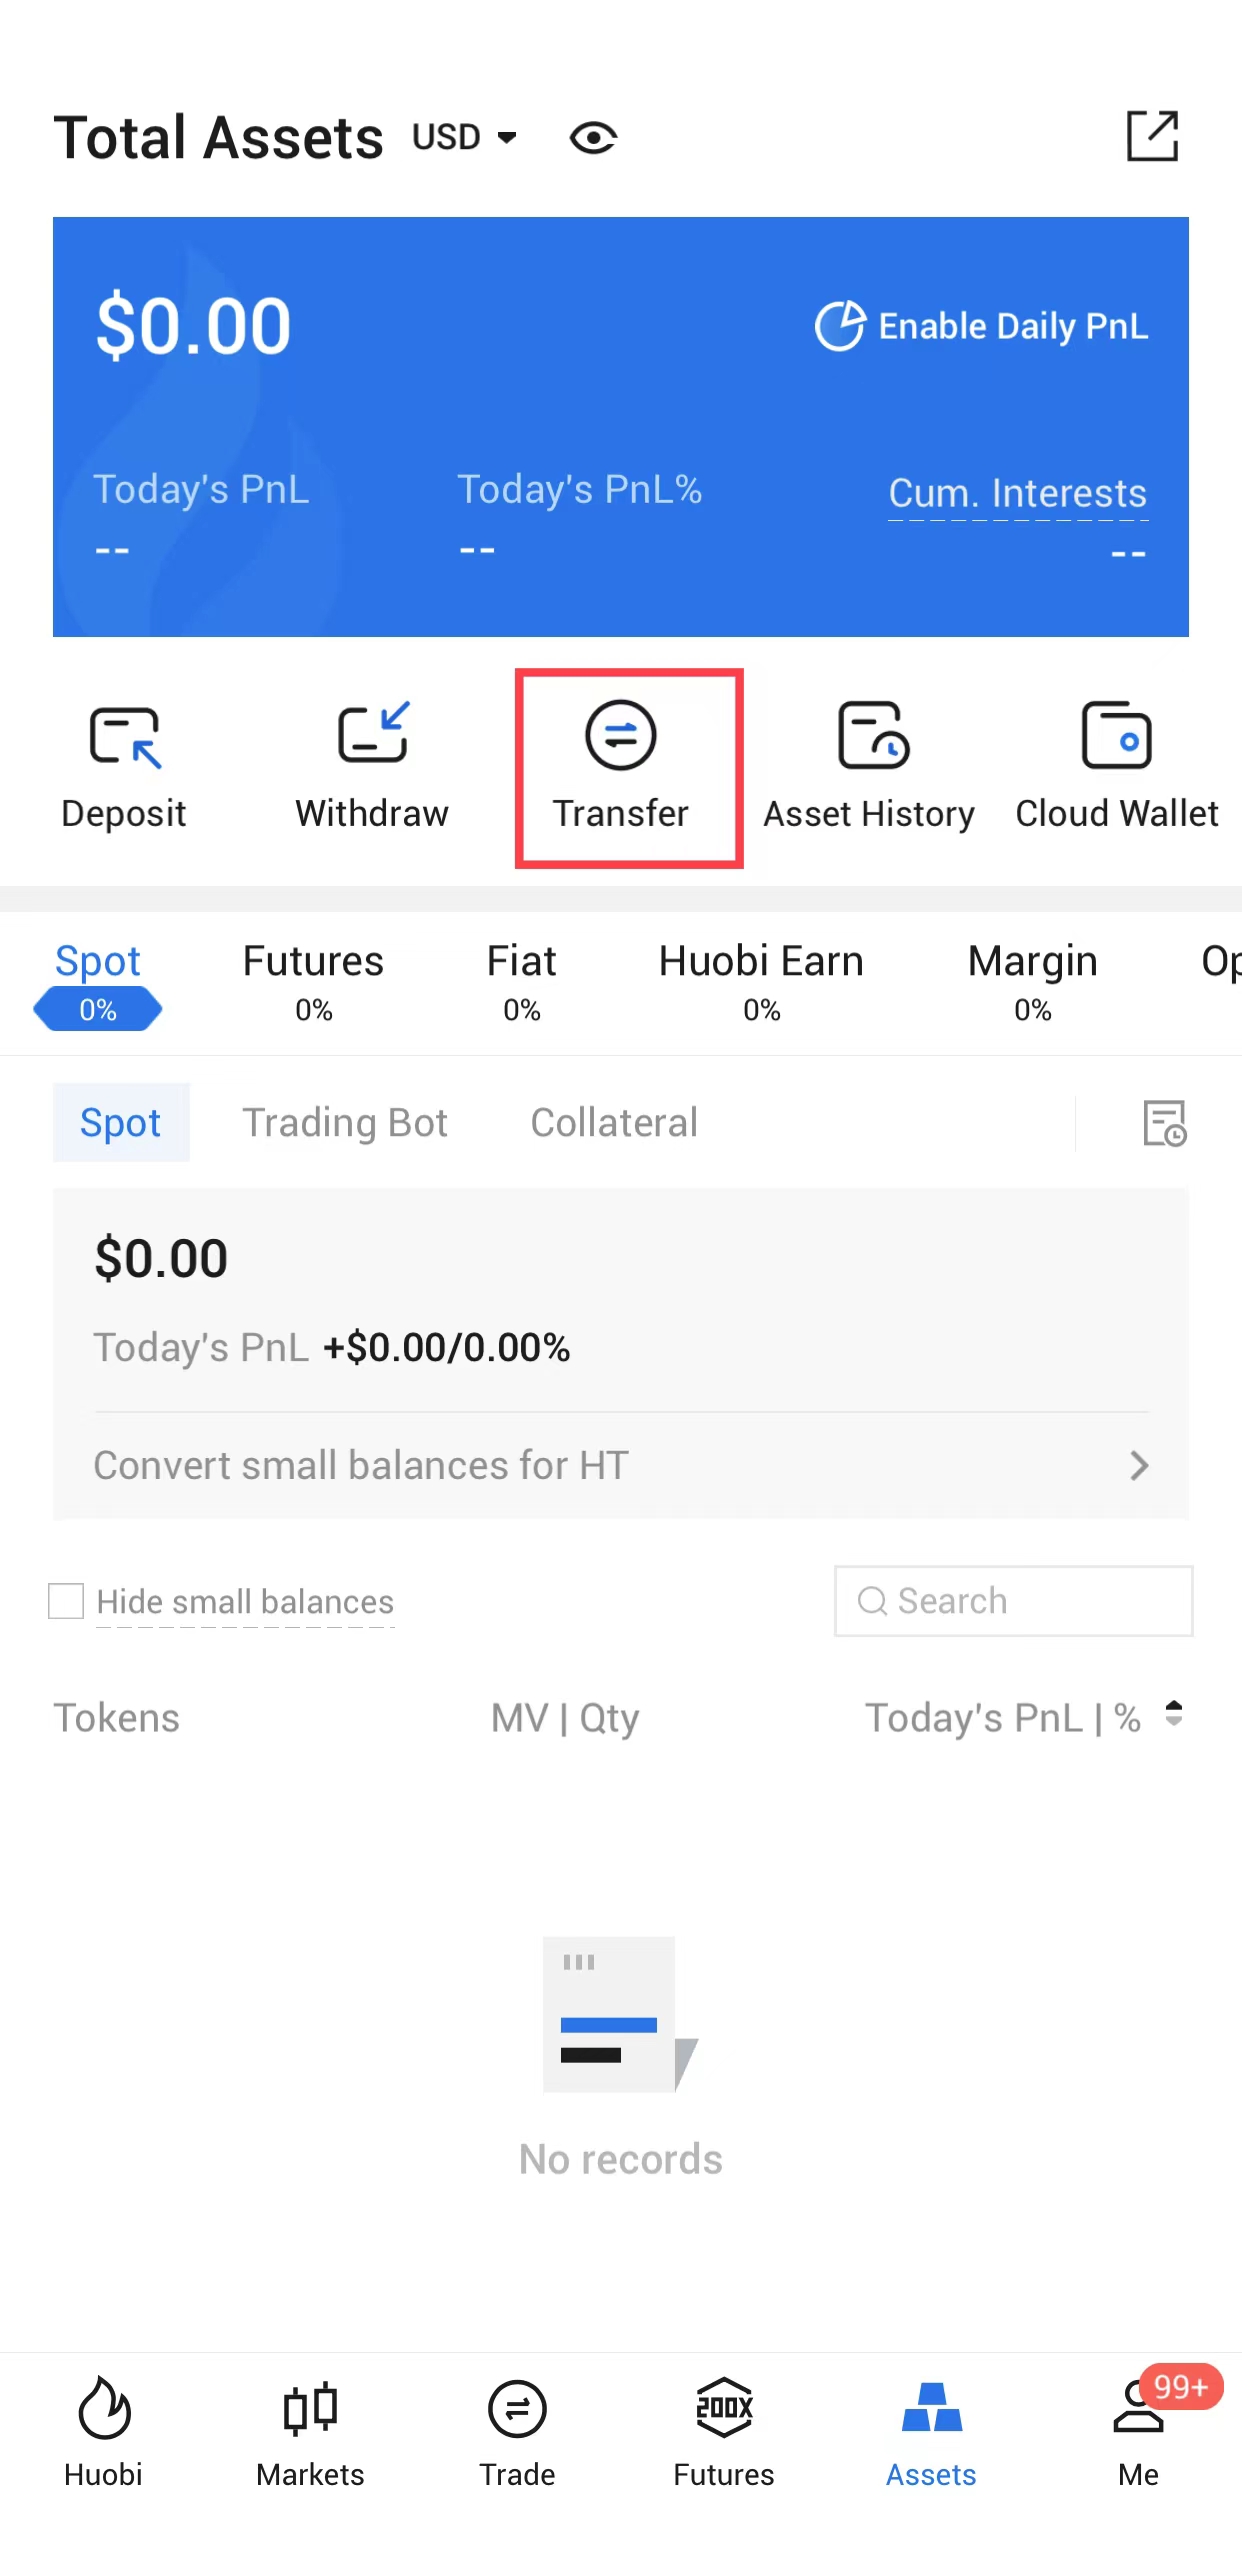Tap the Deposit icon
Image resolution: width=1242 pixels, height=2556 pixels.
tap(124, 738)
